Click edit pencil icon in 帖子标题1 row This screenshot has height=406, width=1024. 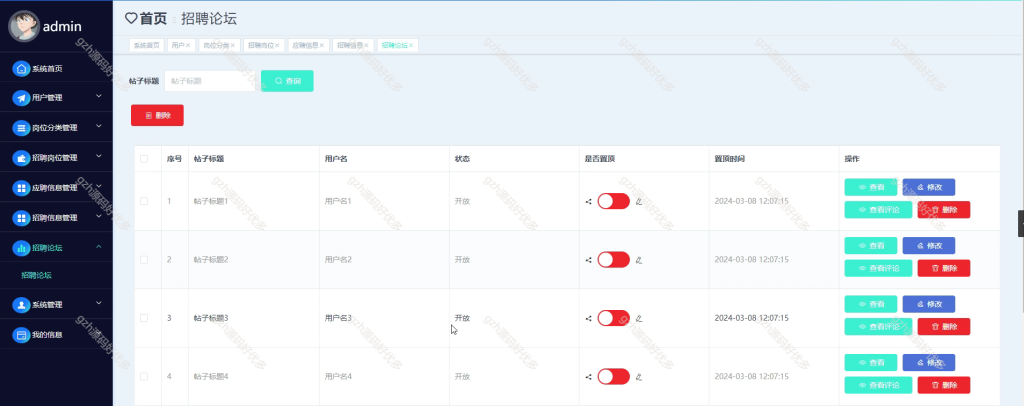[639, 202]
